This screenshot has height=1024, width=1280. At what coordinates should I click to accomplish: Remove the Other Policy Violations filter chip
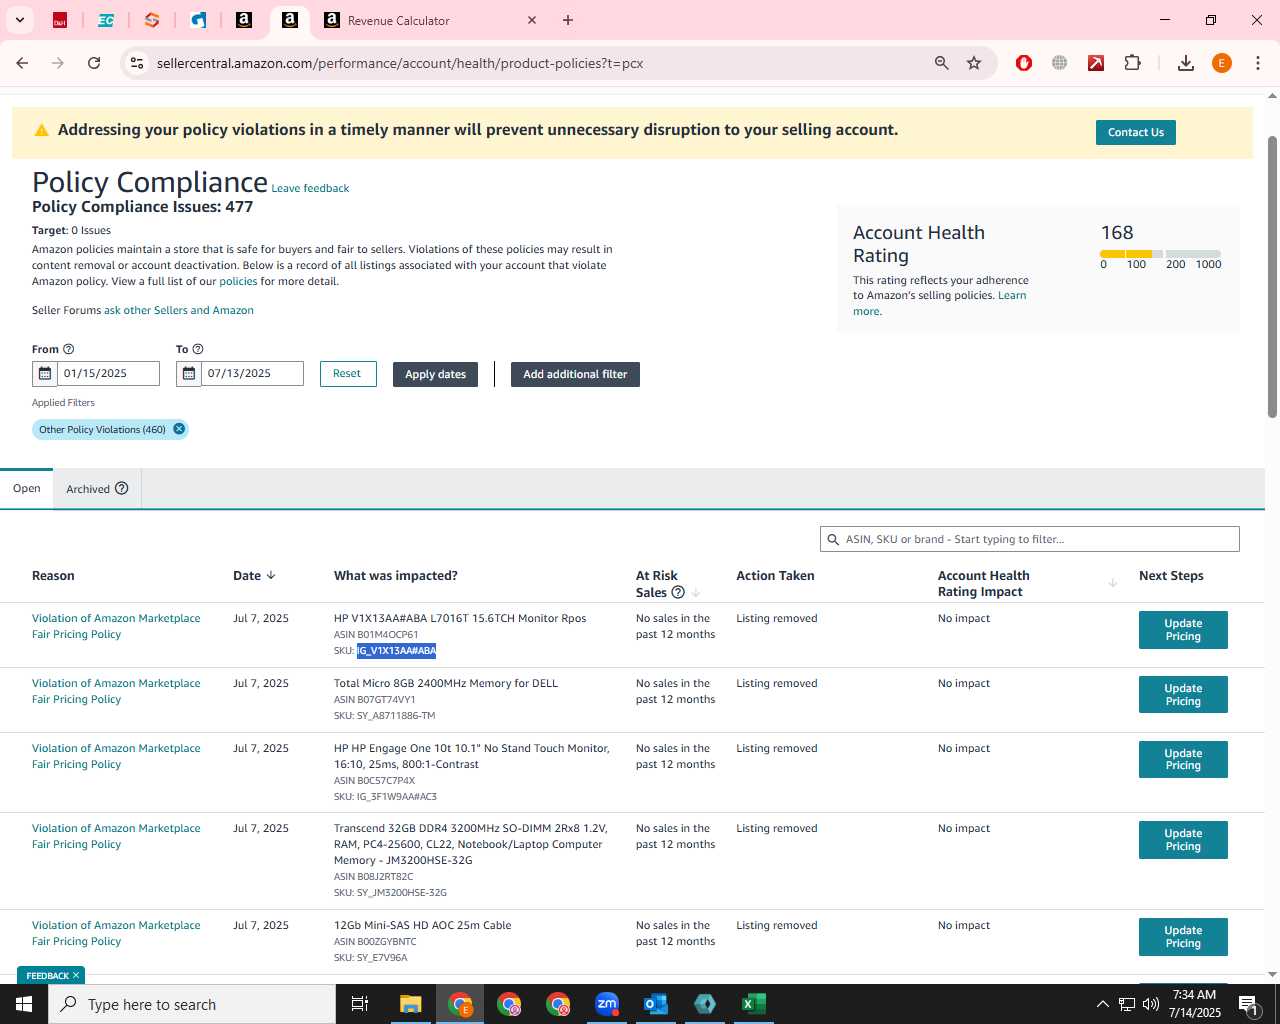point(179,429)
